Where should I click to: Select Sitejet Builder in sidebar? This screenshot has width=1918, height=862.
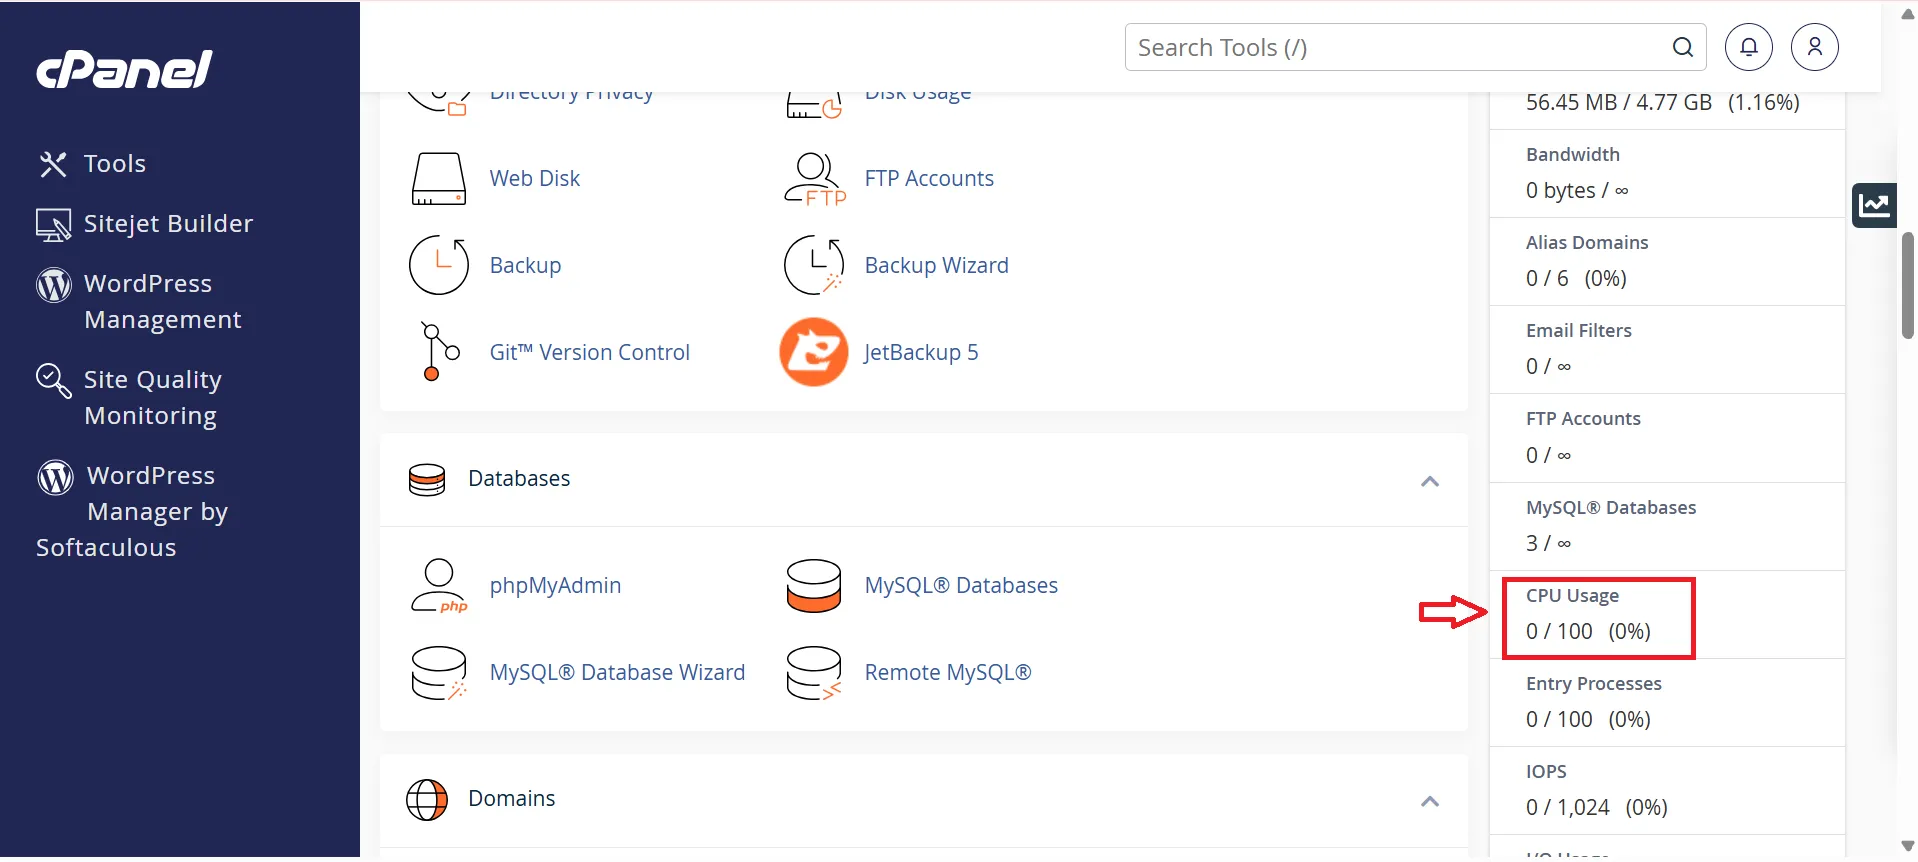pos(167,224)
